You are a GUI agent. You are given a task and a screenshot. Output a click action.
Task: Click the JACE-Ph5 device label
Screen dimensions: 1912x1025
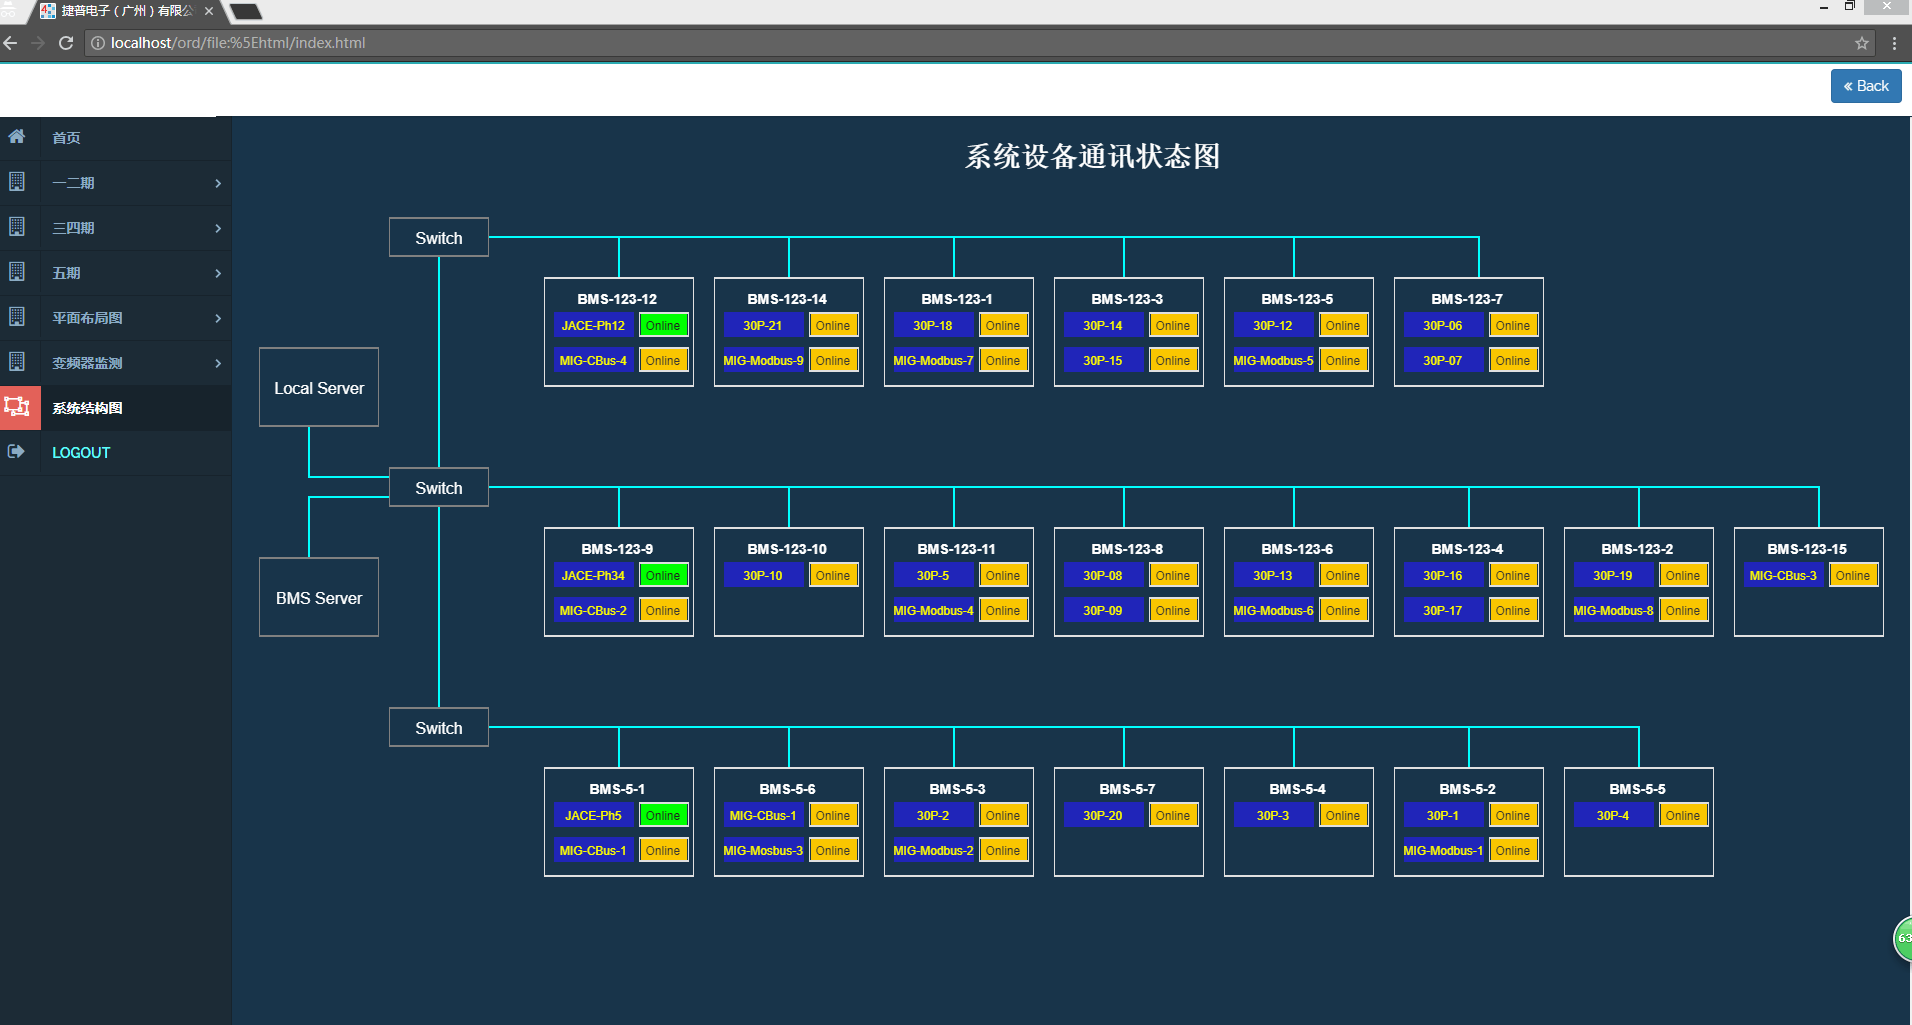pyautogui.click(x=593, y=816)
